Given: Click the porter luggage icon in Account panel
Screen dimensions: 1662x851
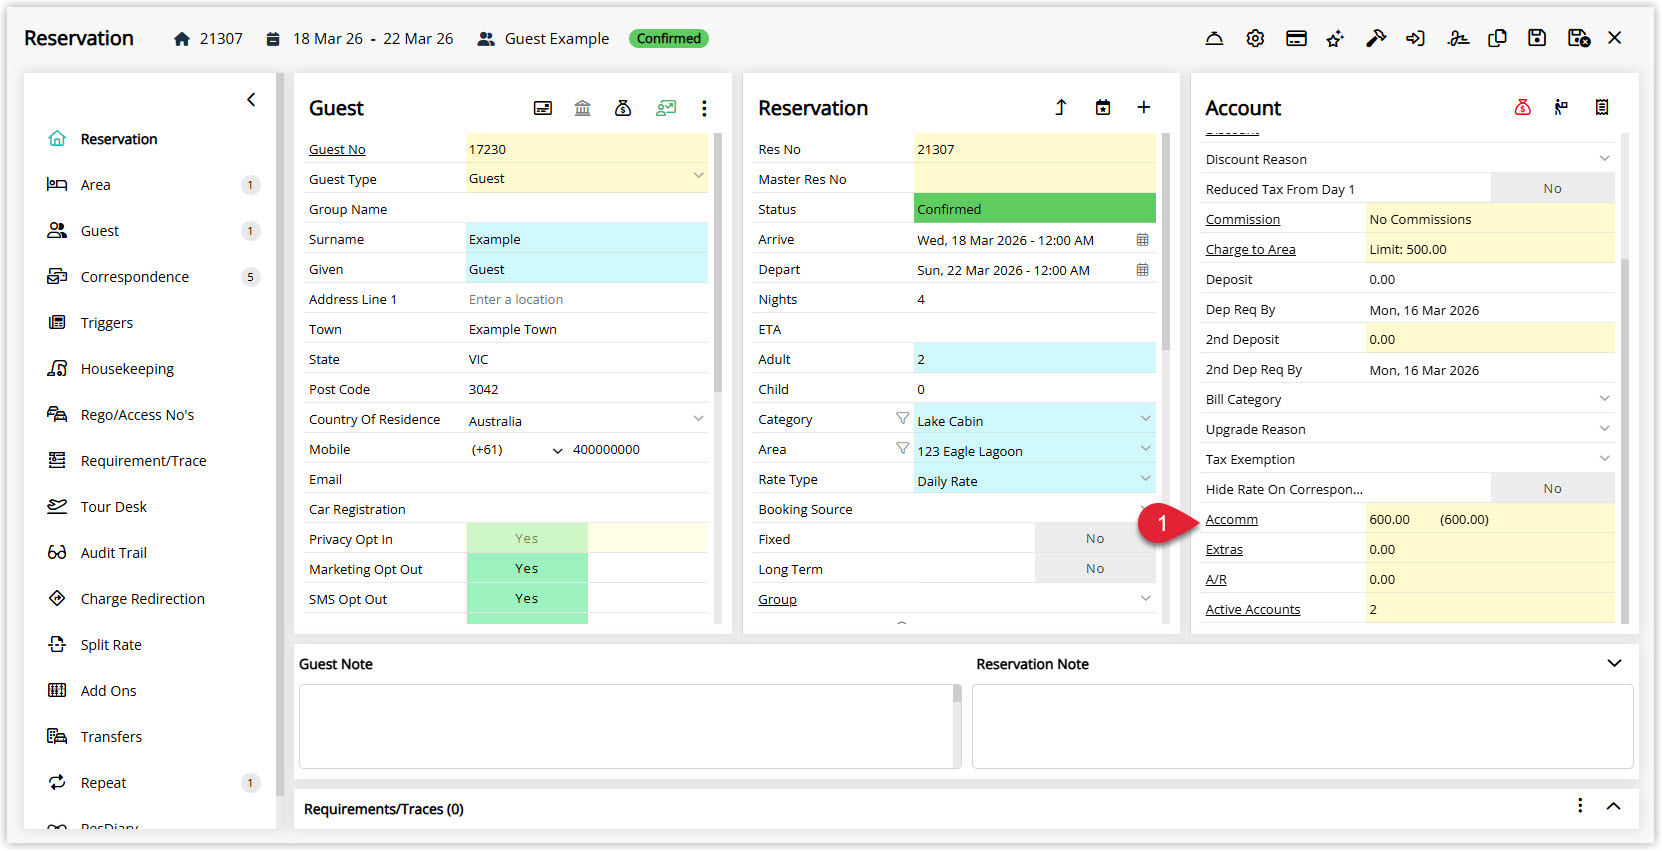Looking at the screenshot, I should 1561,107.
